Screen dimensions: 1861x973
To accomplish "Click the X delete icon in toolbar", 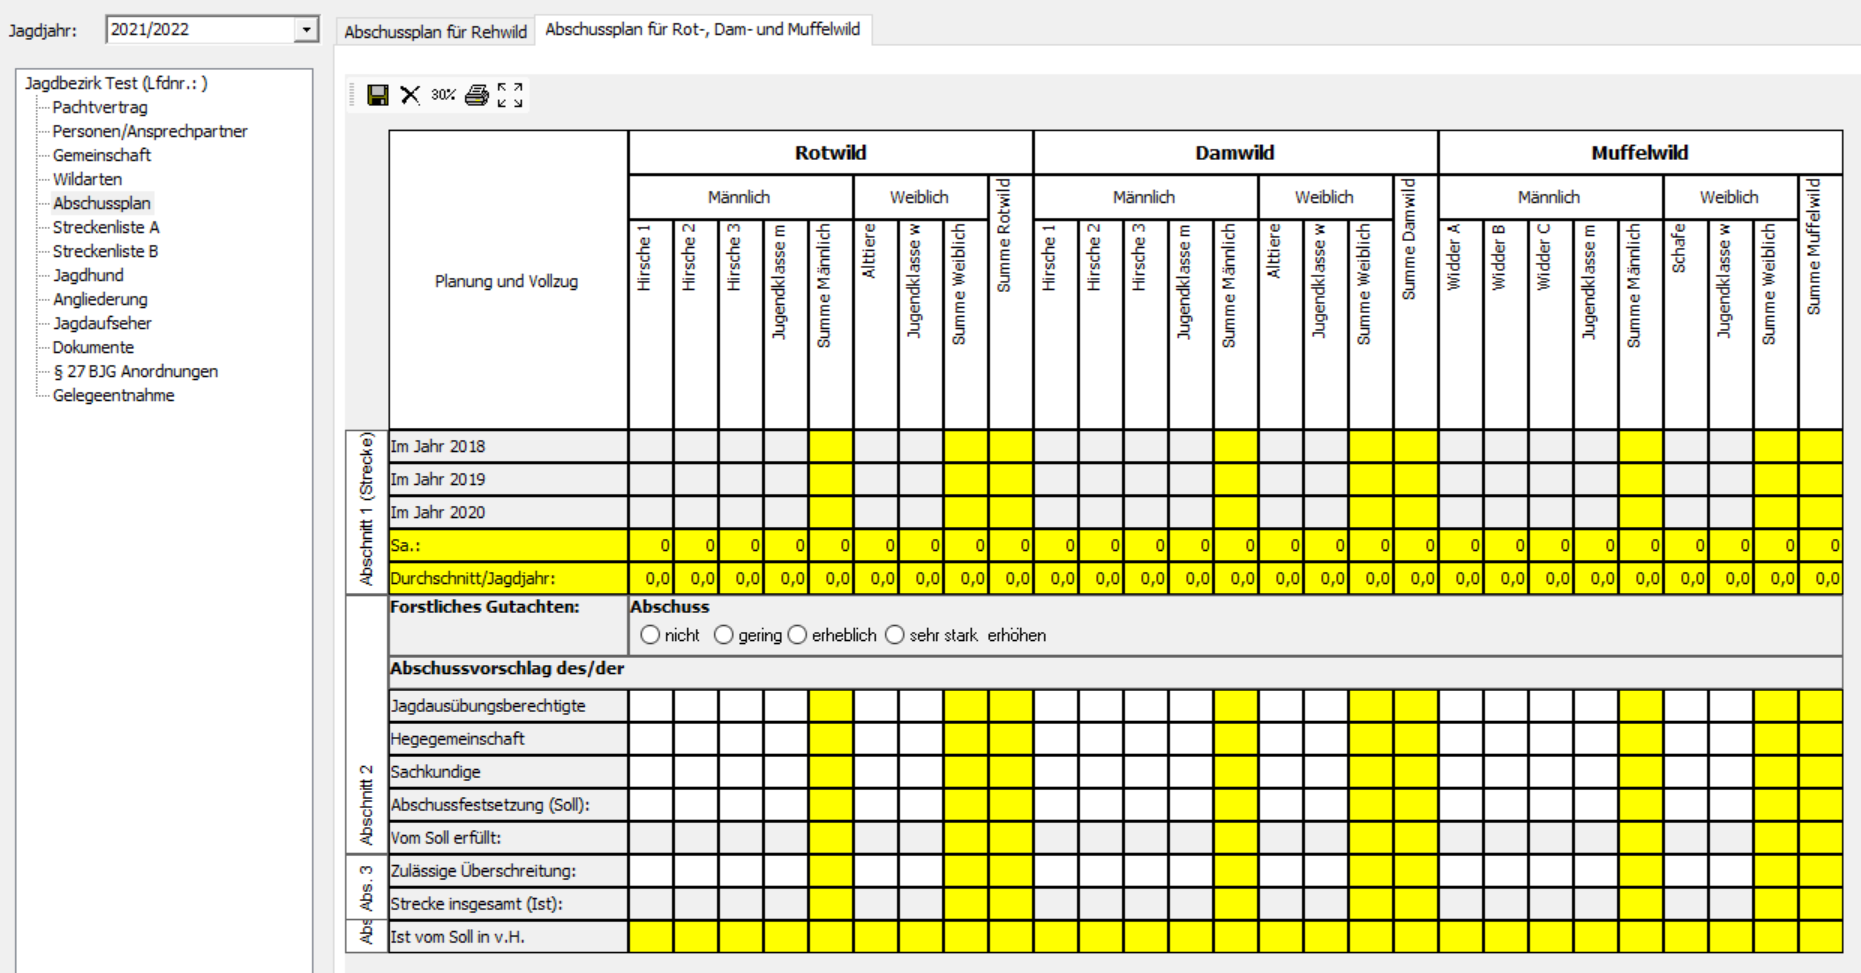I will pos(410,95).
